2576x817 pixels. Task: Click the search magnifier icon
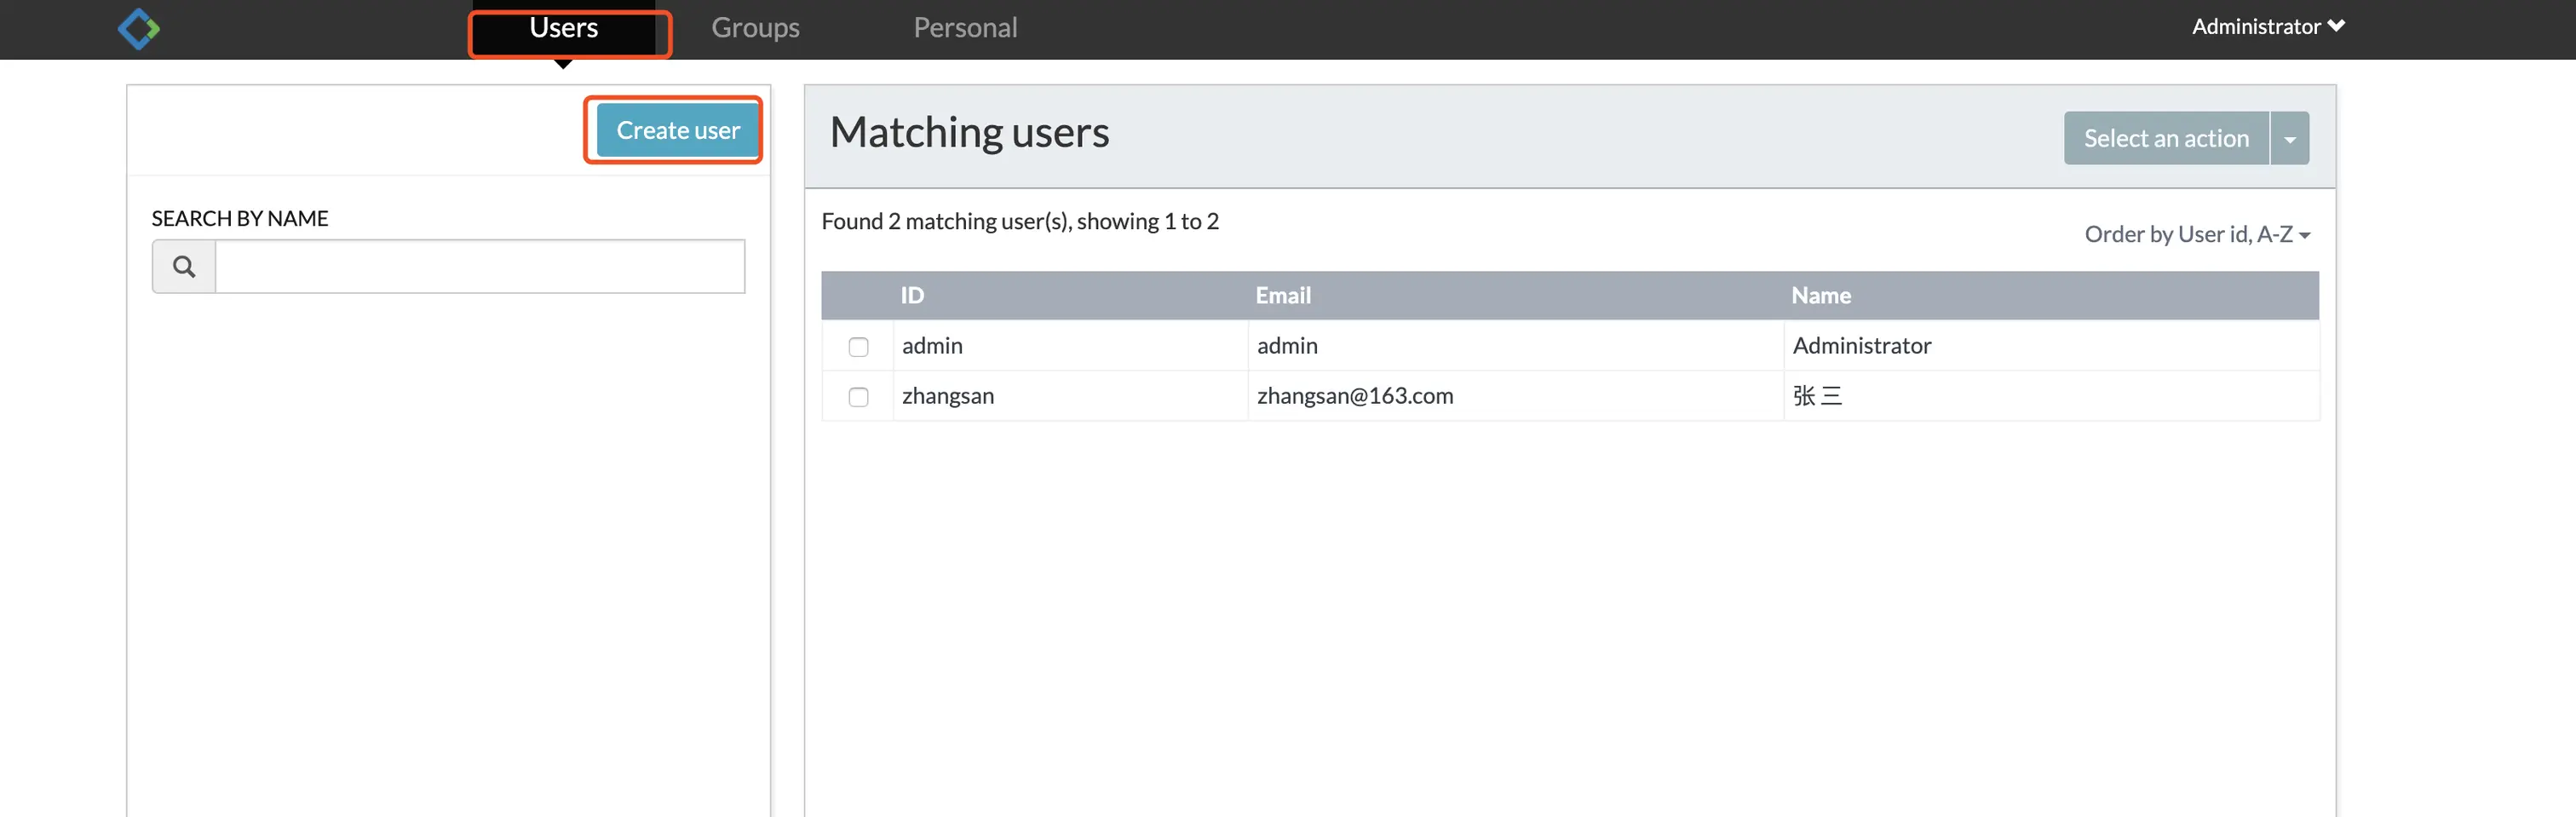point(184,267)
